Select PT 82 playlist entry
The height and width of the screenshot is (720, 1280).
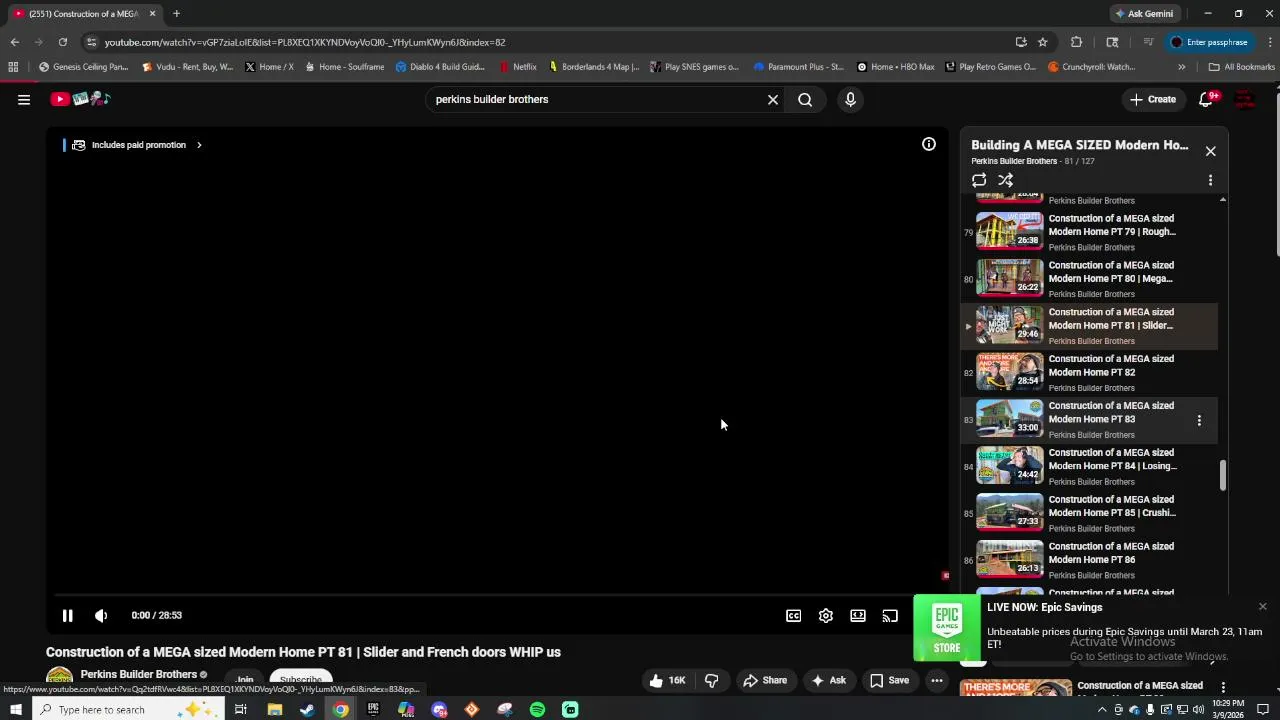pos(1089,372)
